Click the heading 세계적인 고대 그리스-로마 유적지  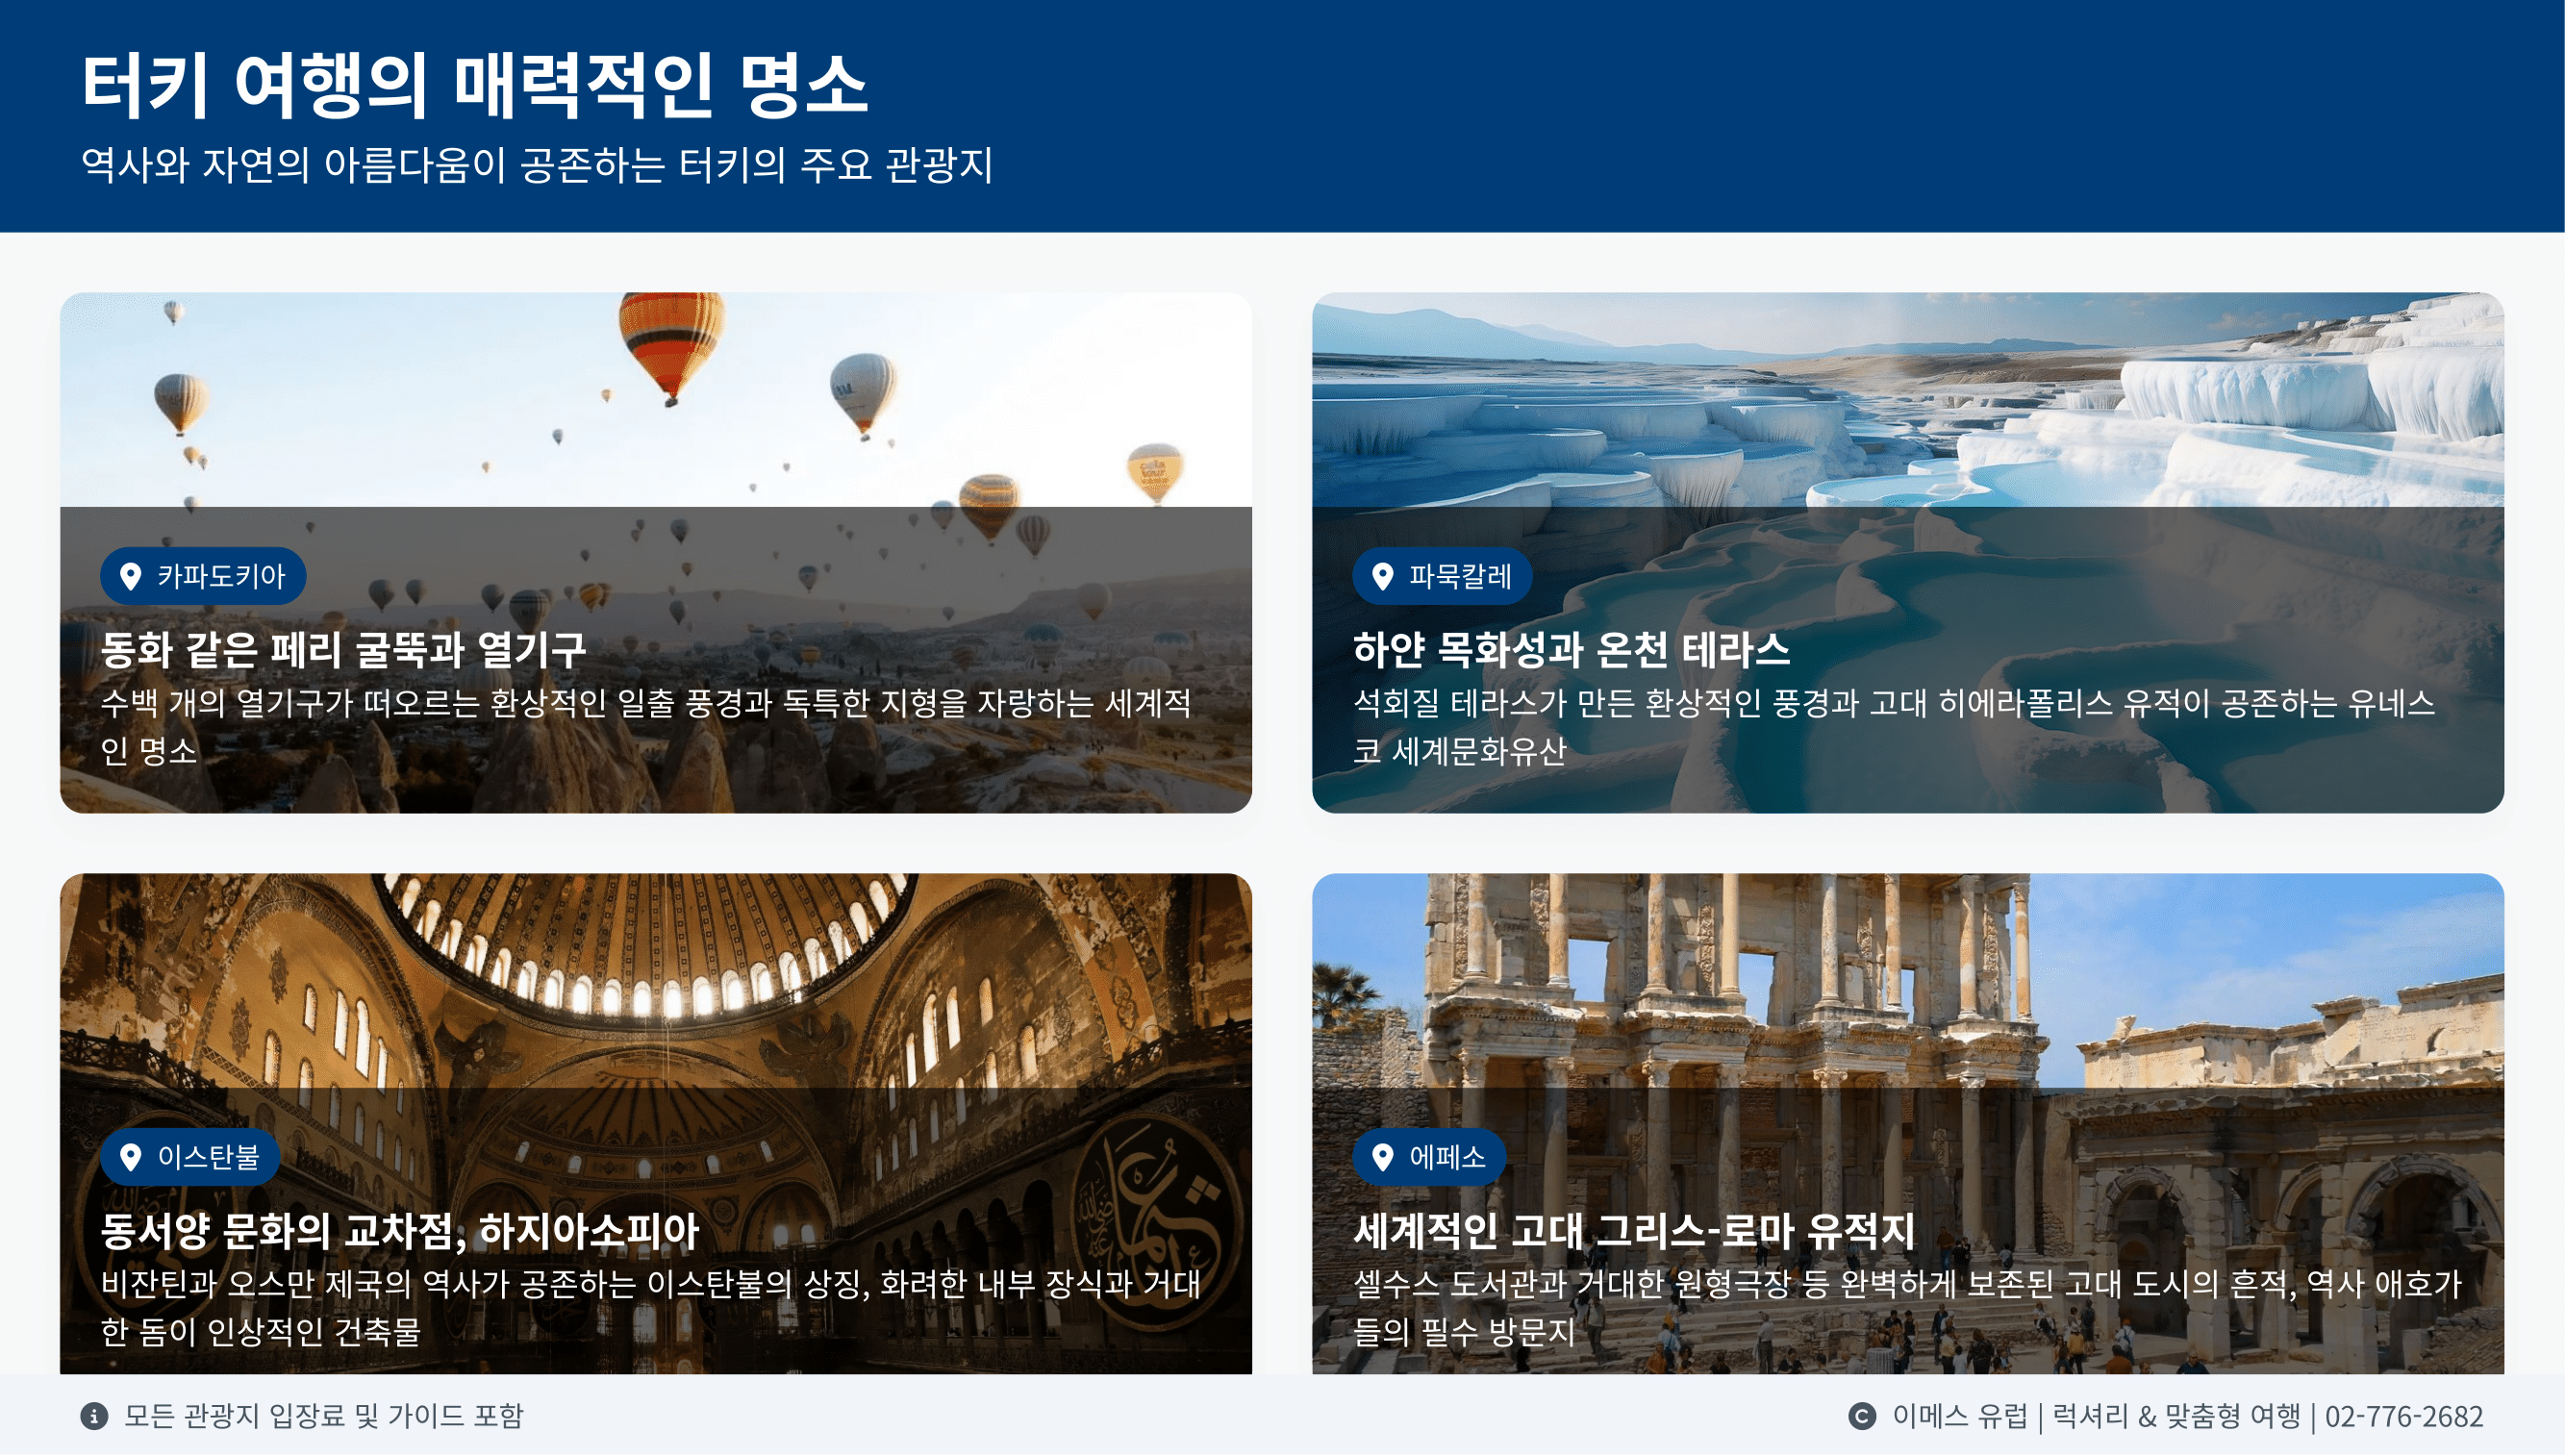click(1634, 1231)
